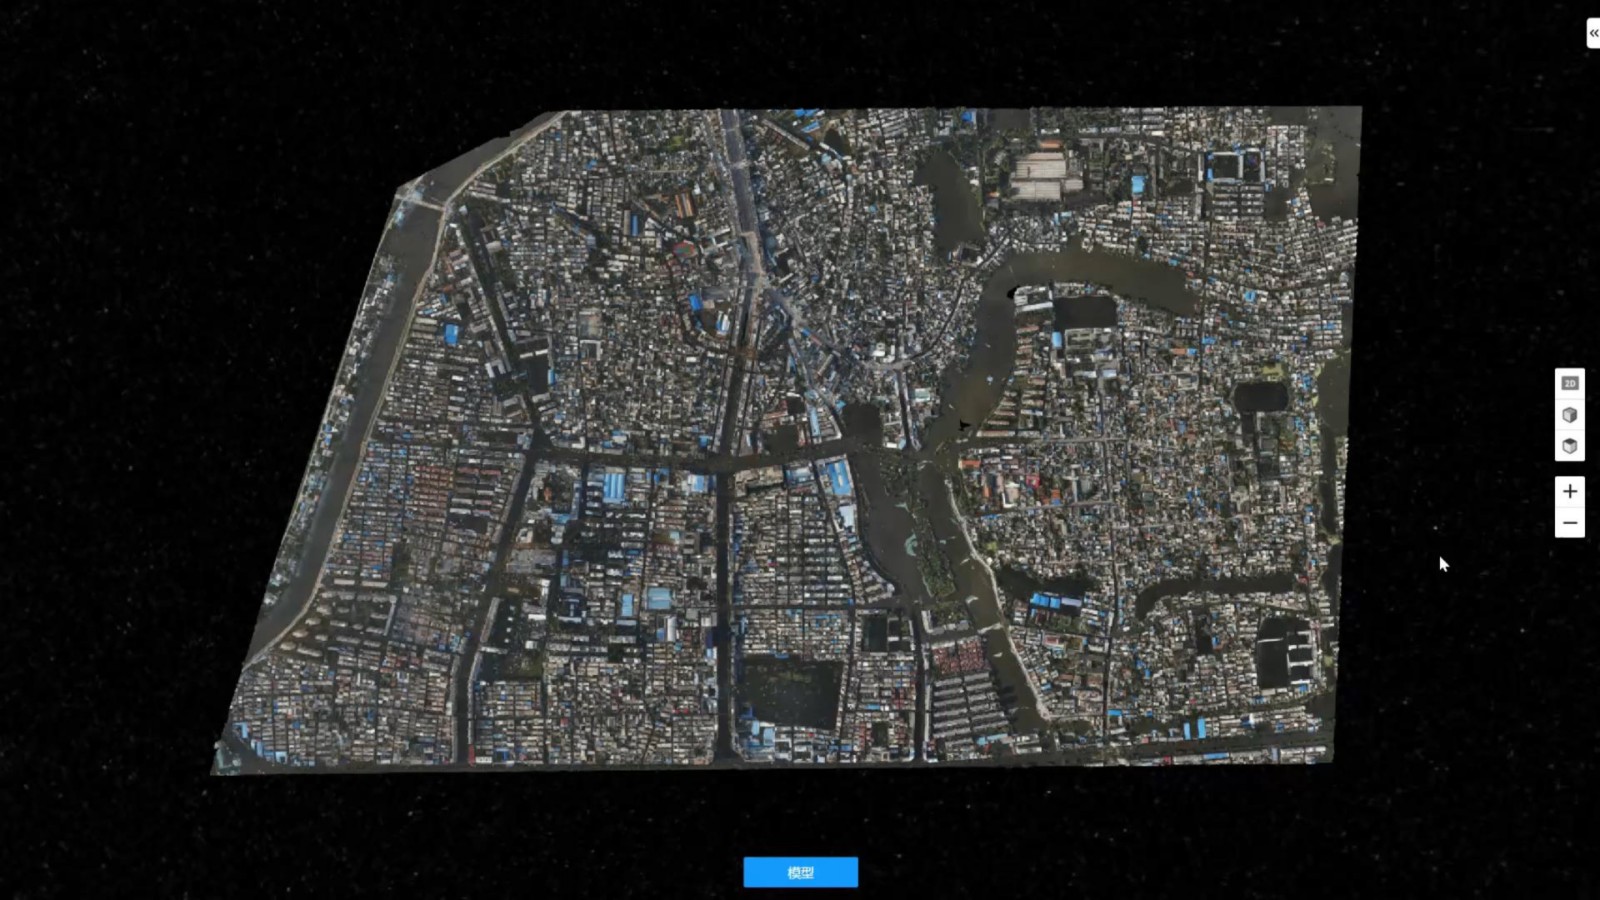The image size is (1600, 900).
Task: Click the blue 模型 button
Action: click(x=800, y=872)
